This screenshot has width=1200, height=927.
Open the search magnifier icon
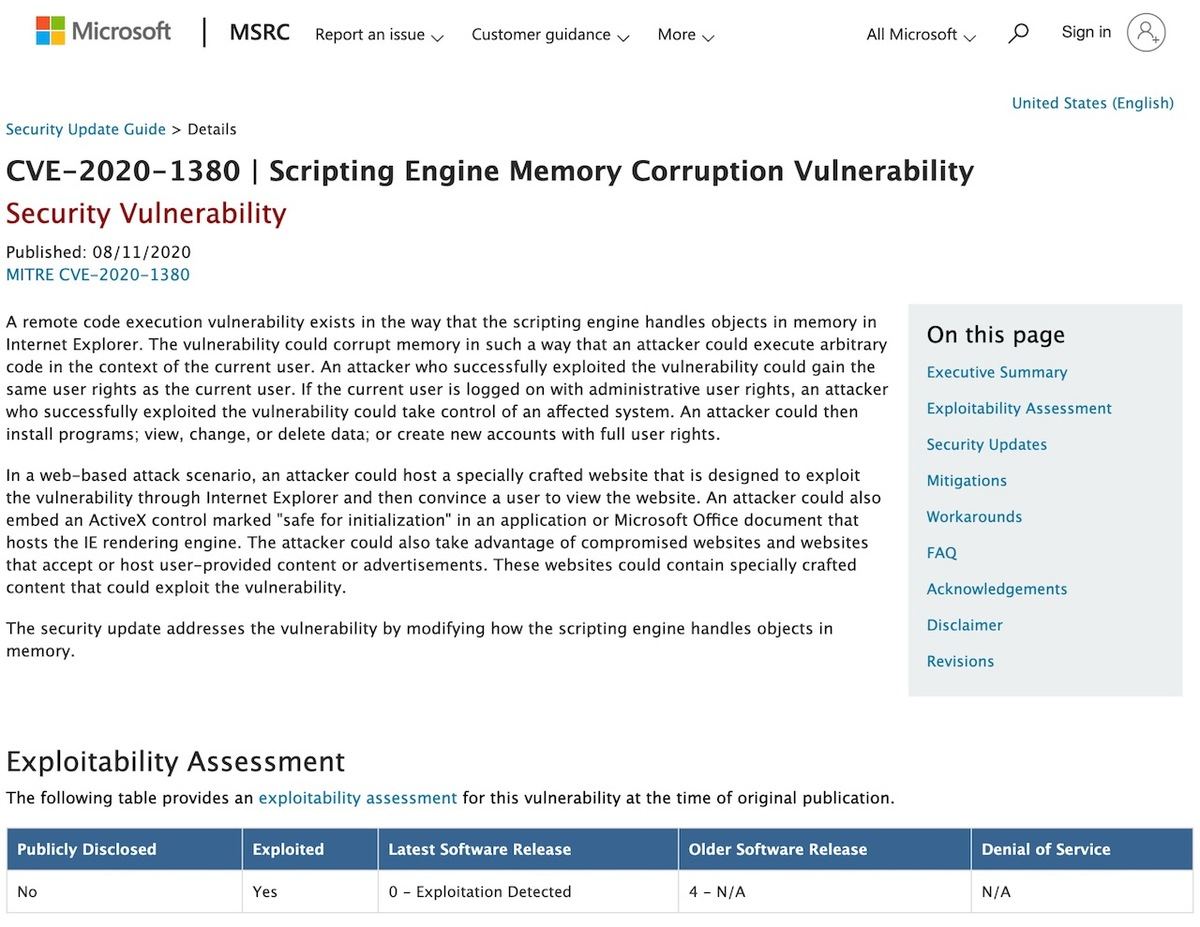pyautogui.click(x=1018, y=34)
